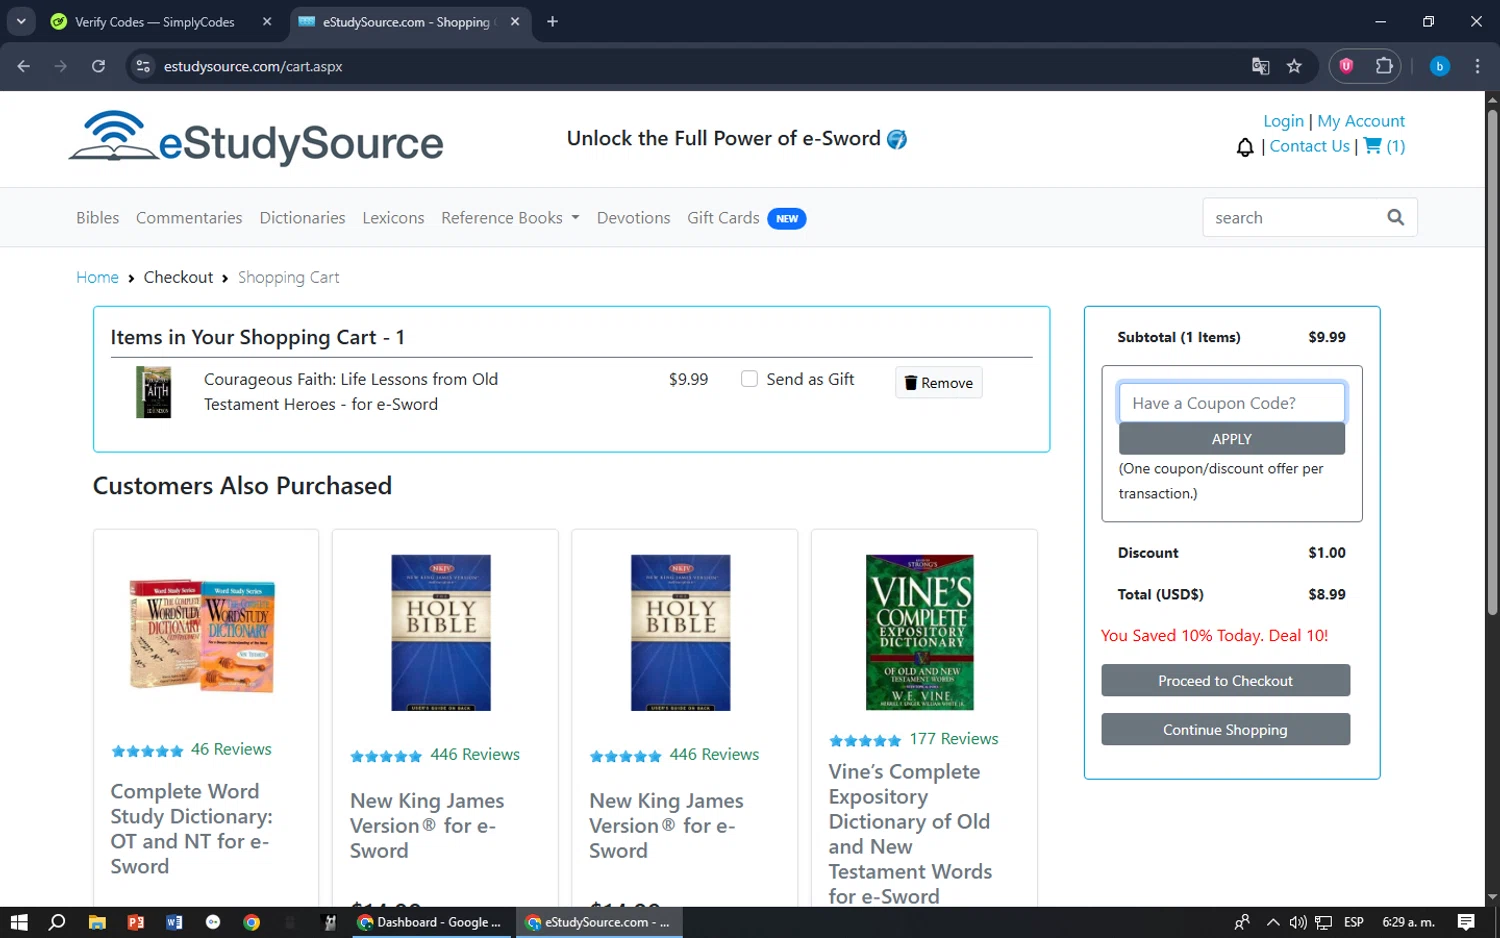Open the translate page icon

coord(1260,66)
